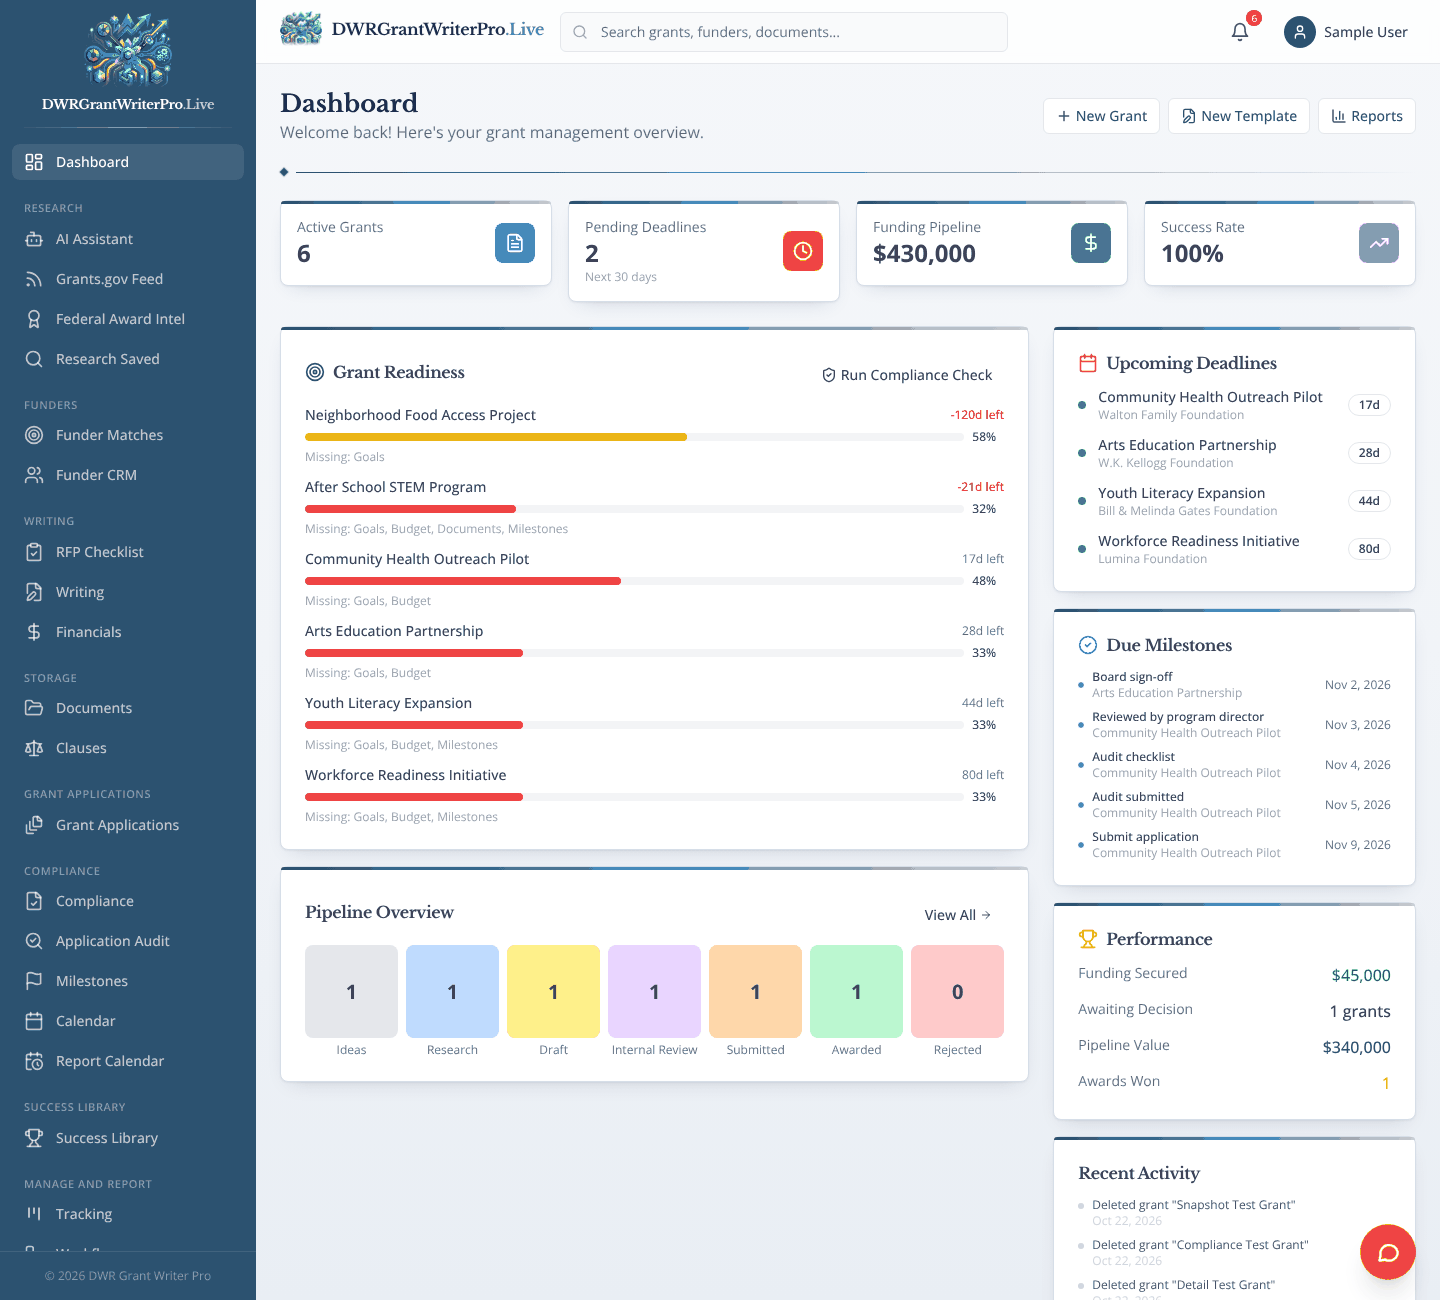Click the Clauses scales icon
The image size is (1440, 1300).
[x=34, y=748]
